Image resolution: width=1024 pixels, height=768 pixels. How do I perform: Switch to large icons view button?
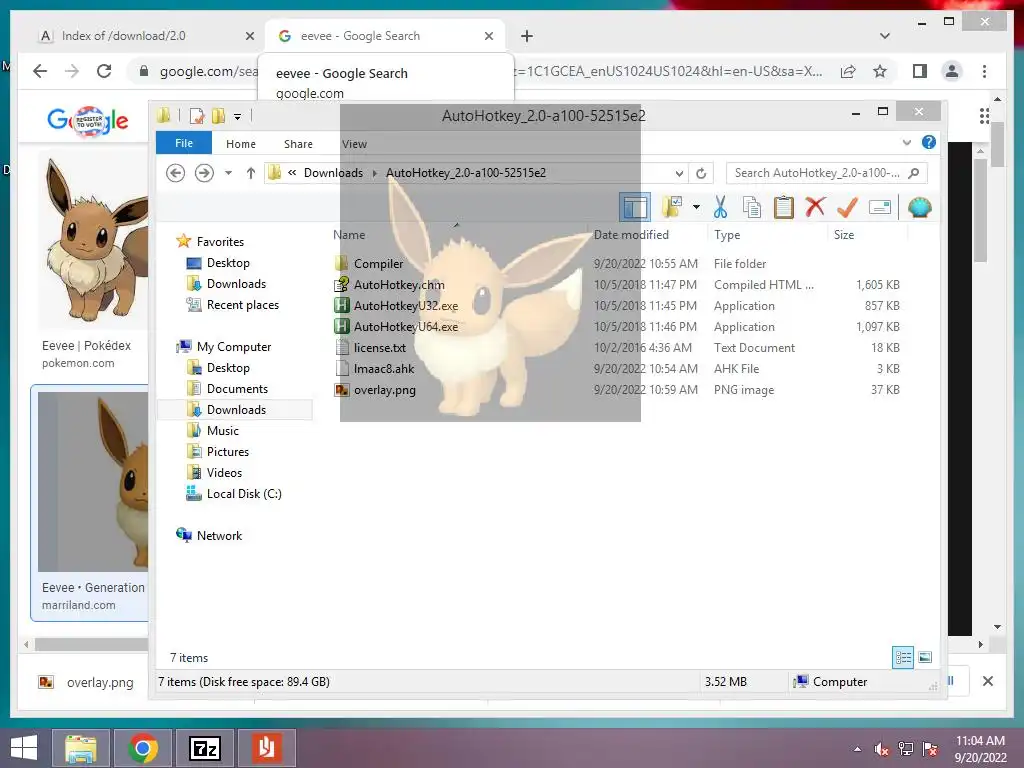[925, 658]
